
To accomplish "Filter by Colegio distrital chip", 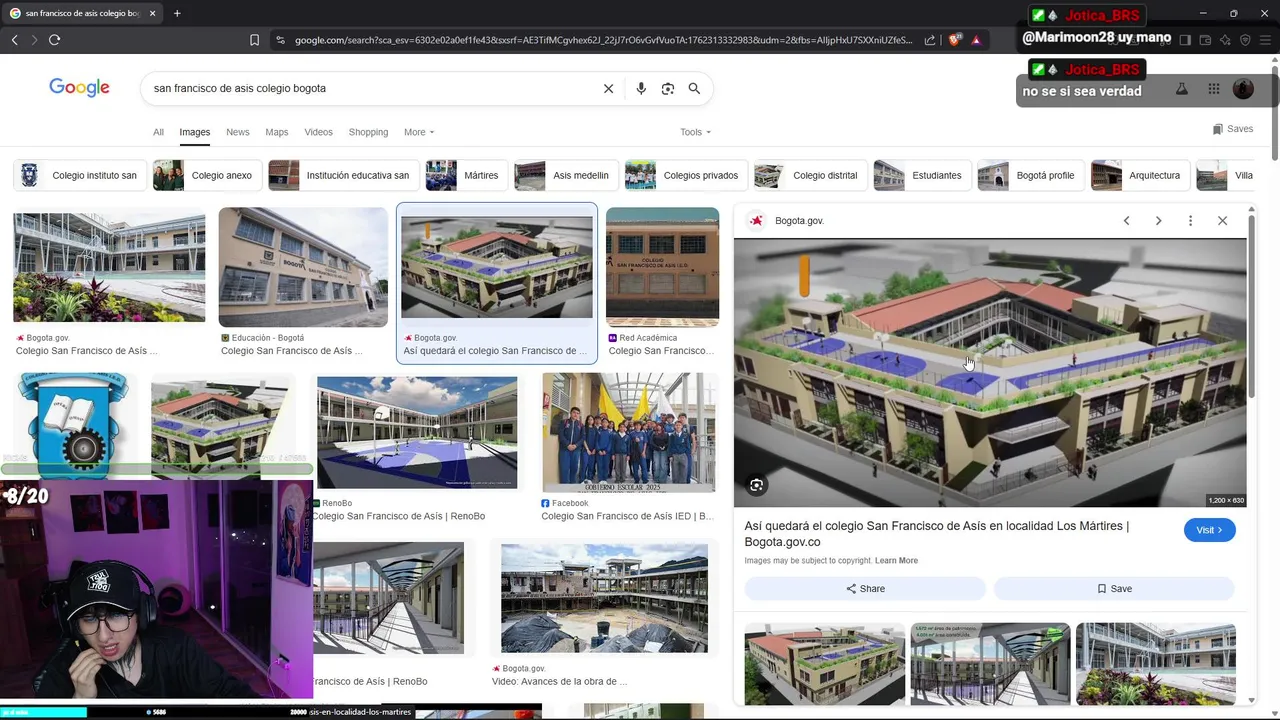I will (x=810, y=175).
